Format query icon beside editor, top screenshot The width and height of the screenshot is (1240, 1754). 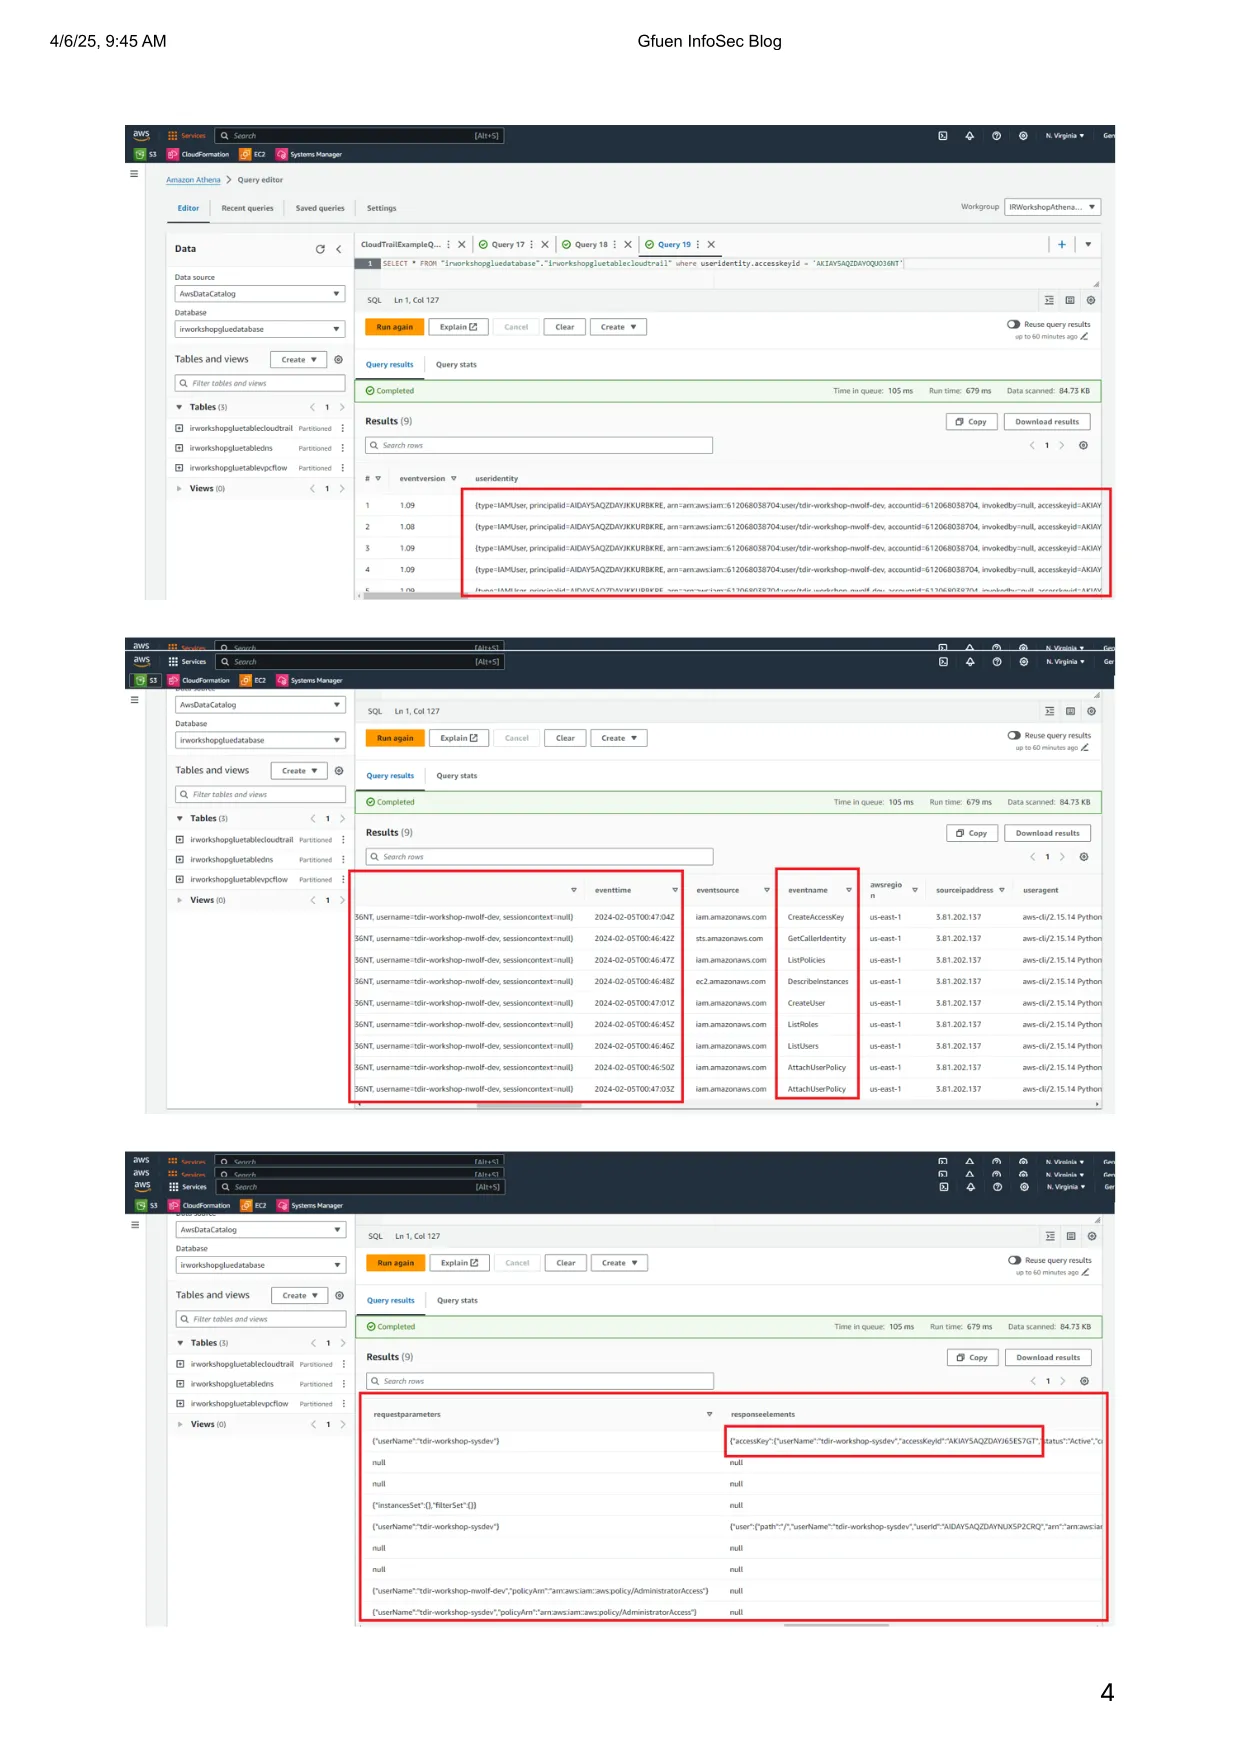(1049, 300)
